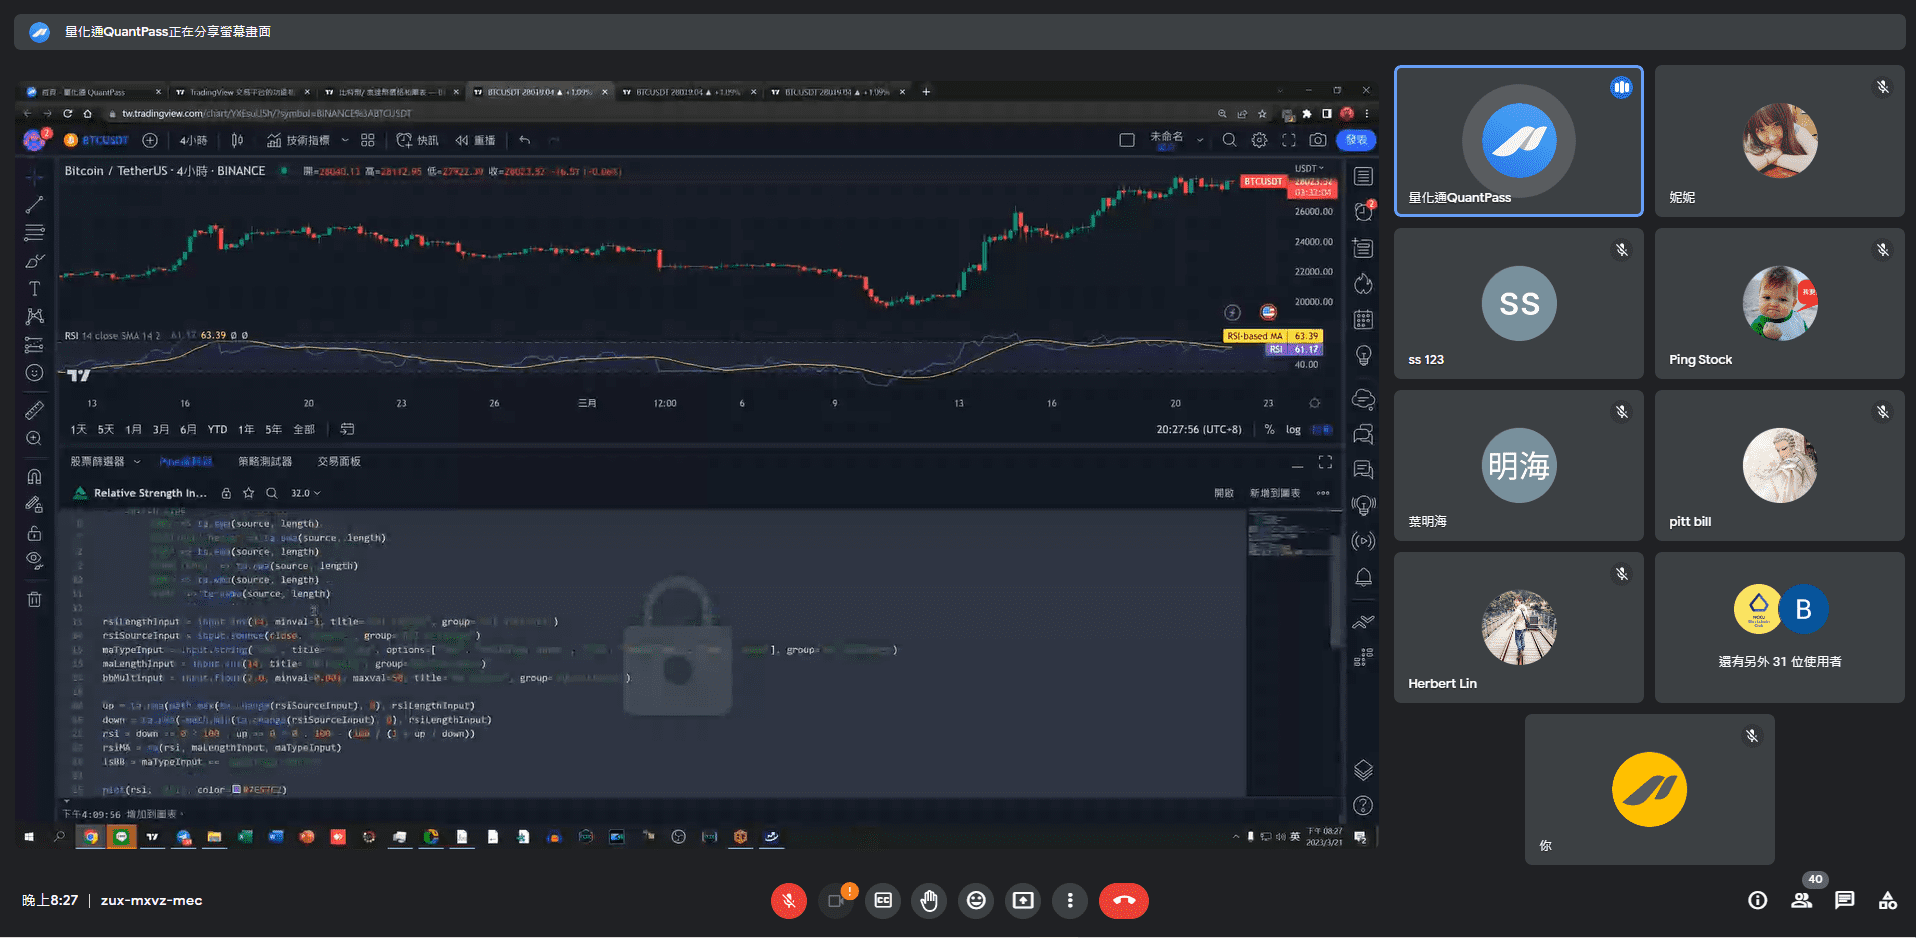Select the ruler measure tool

34,410
